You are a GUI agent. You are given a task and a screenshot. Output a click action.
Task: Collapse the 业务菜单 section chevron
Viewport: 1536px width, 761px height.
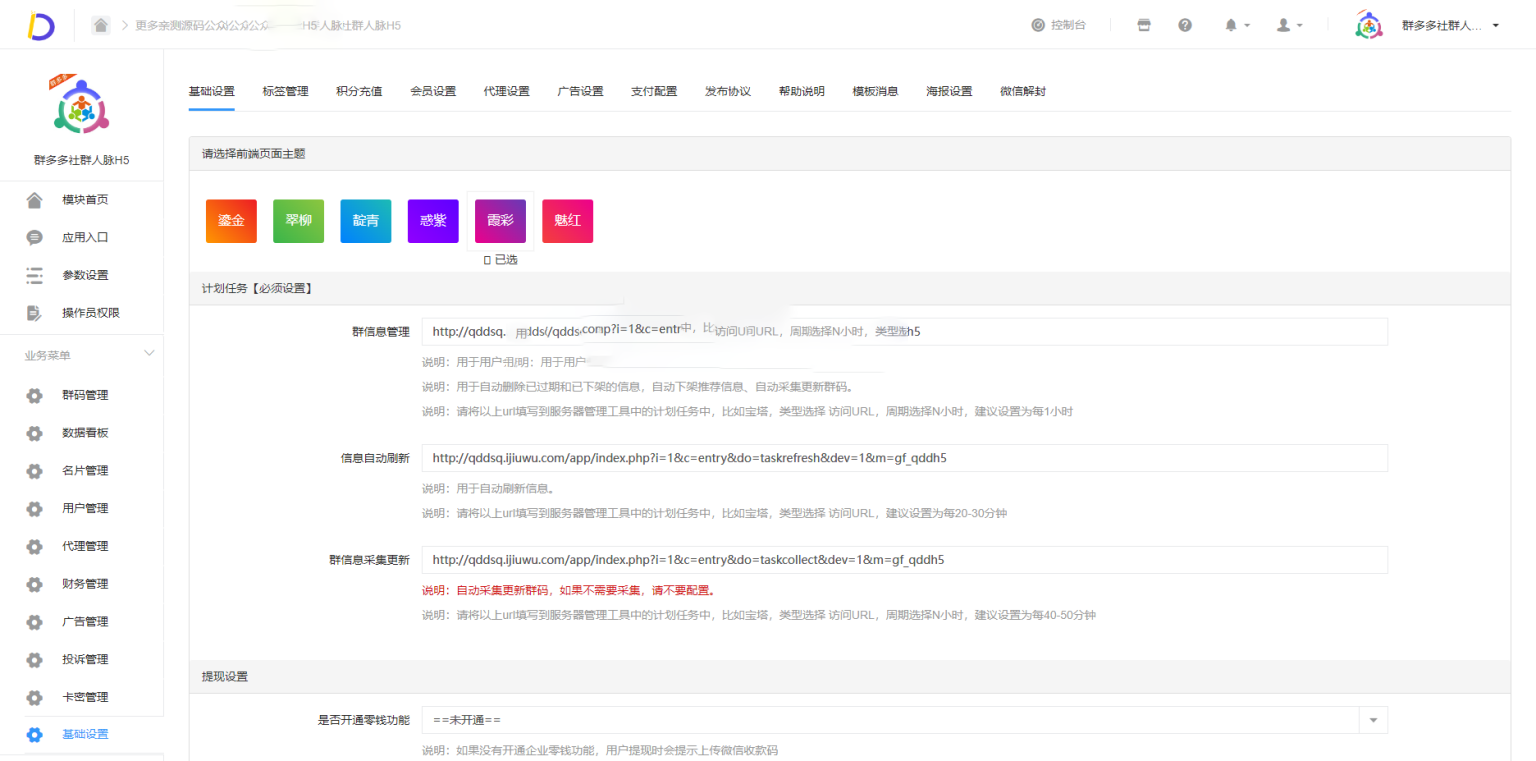pyautogui.click(x=150, y=354)
